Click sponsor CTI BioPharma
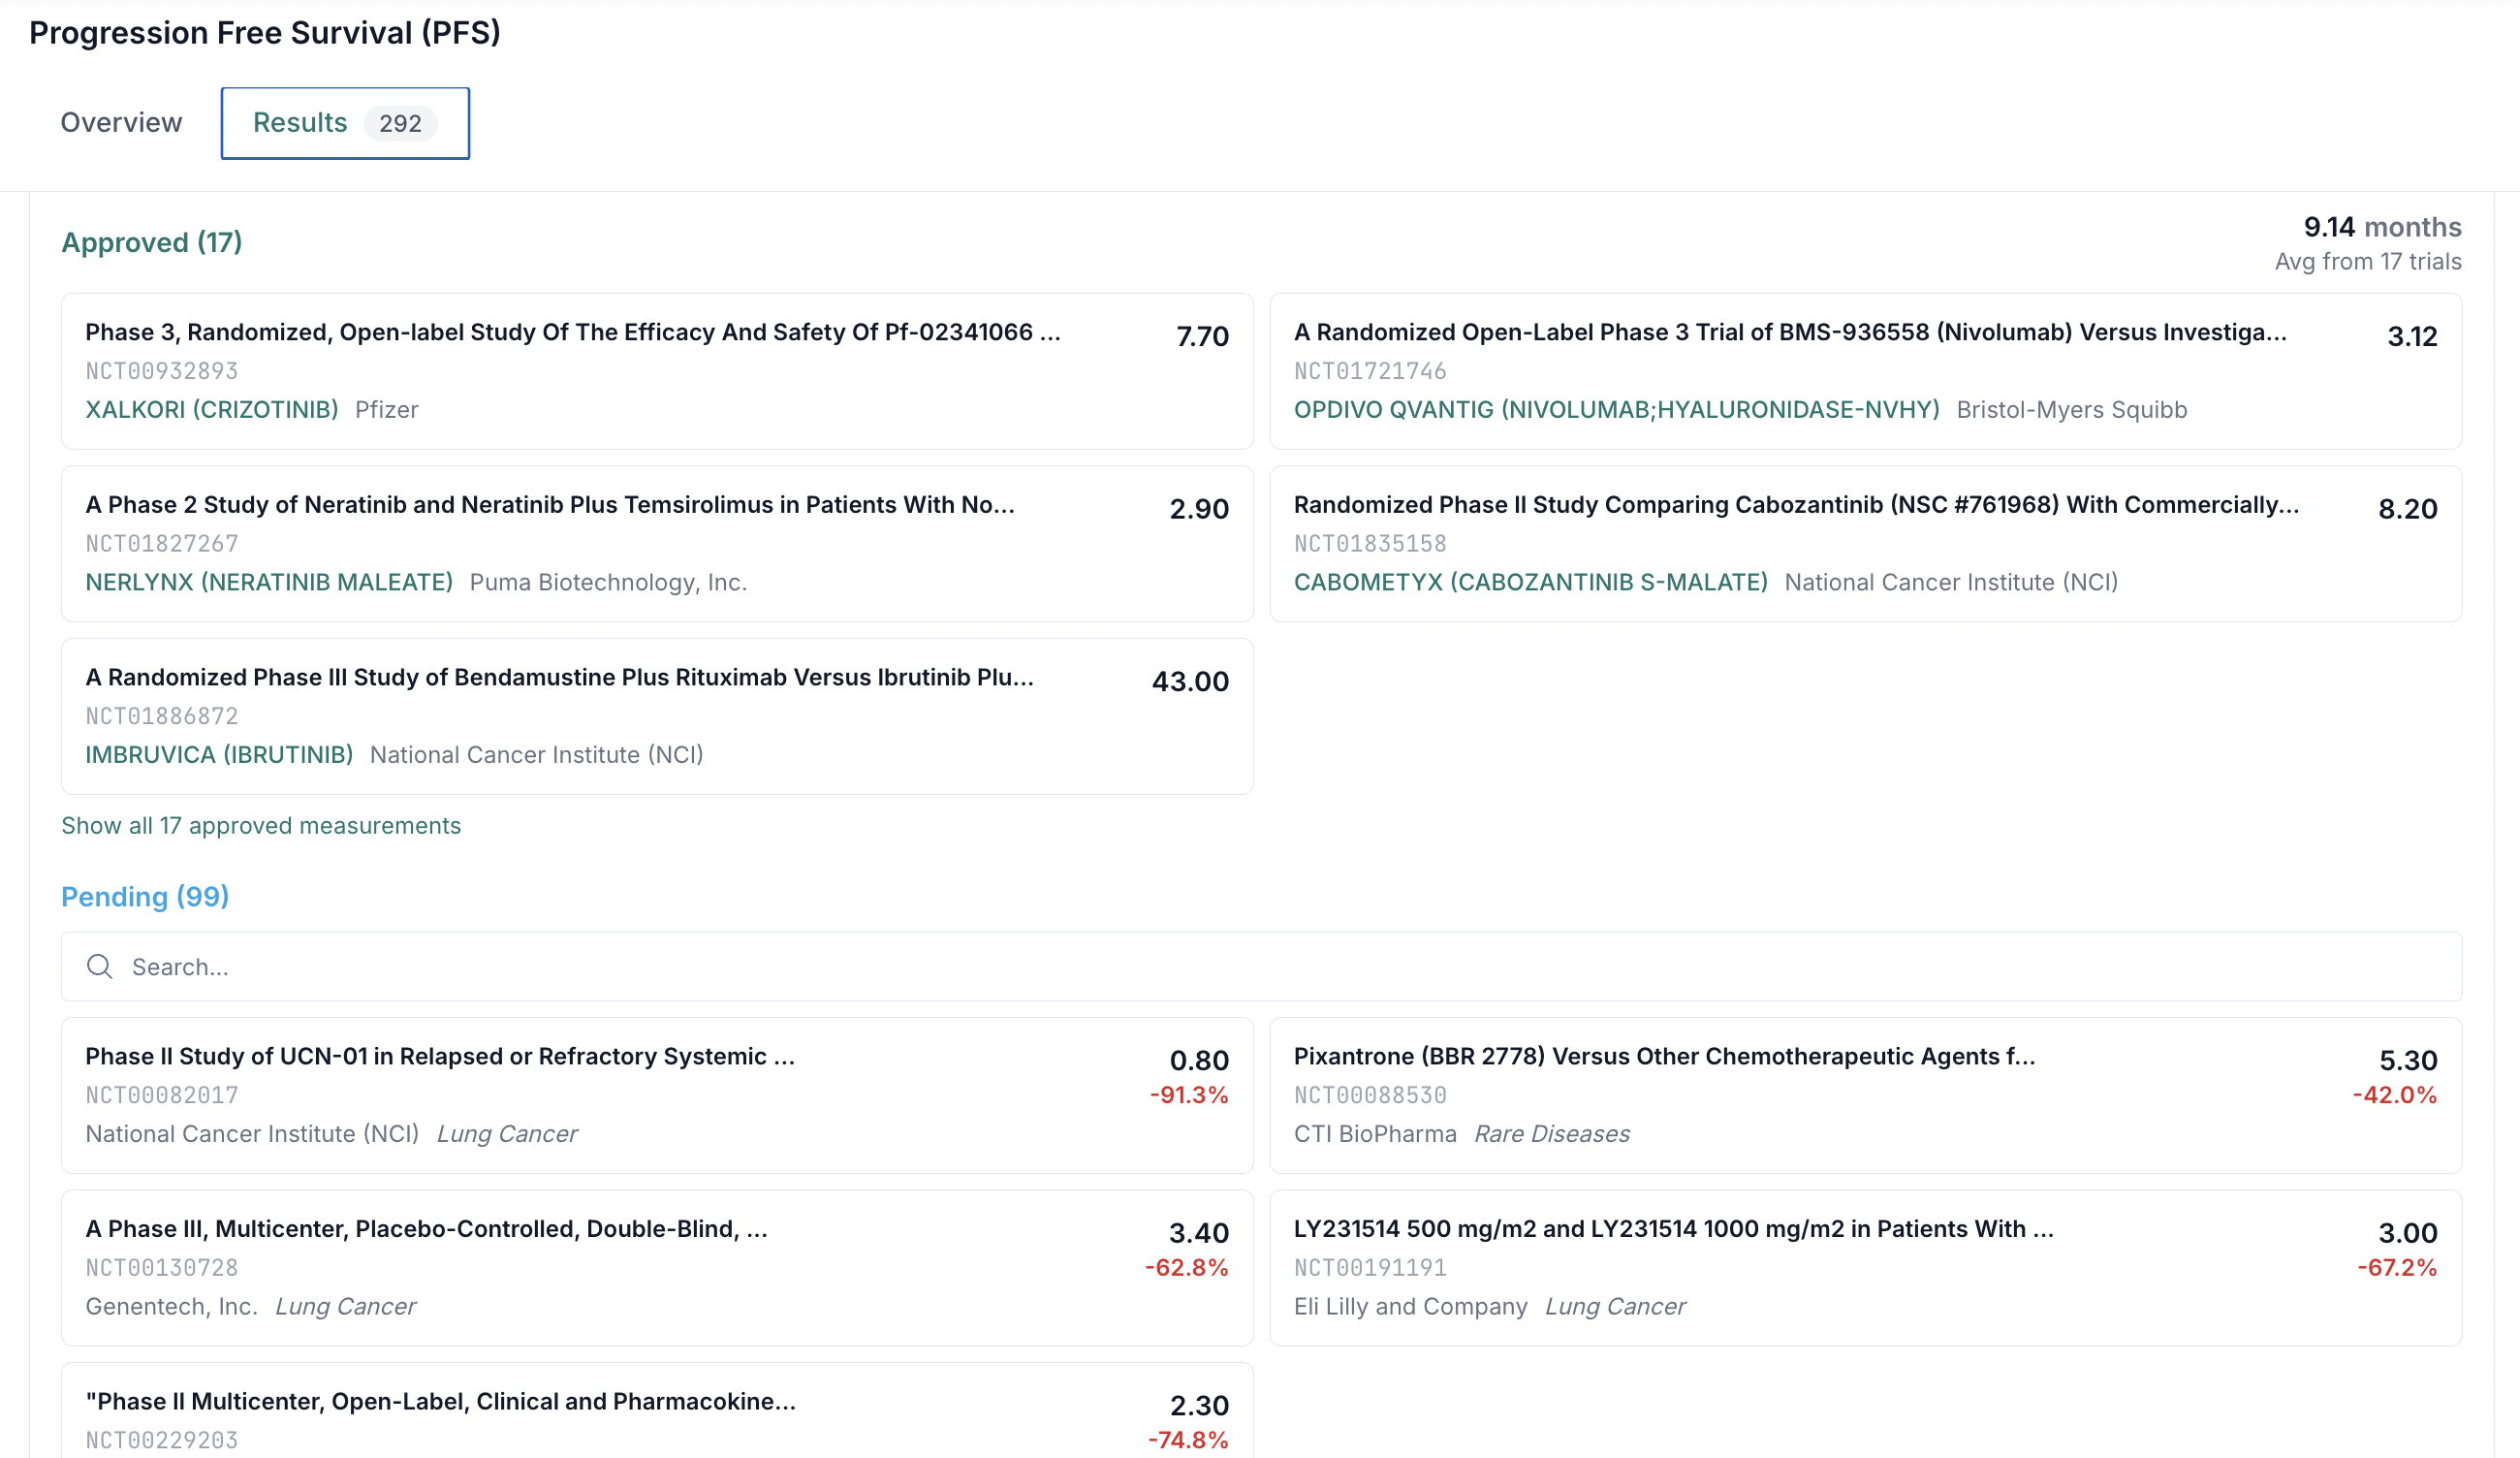Viewport: 2520px width, 1458px height. pyautogui.click(x=1375, y=1133)
